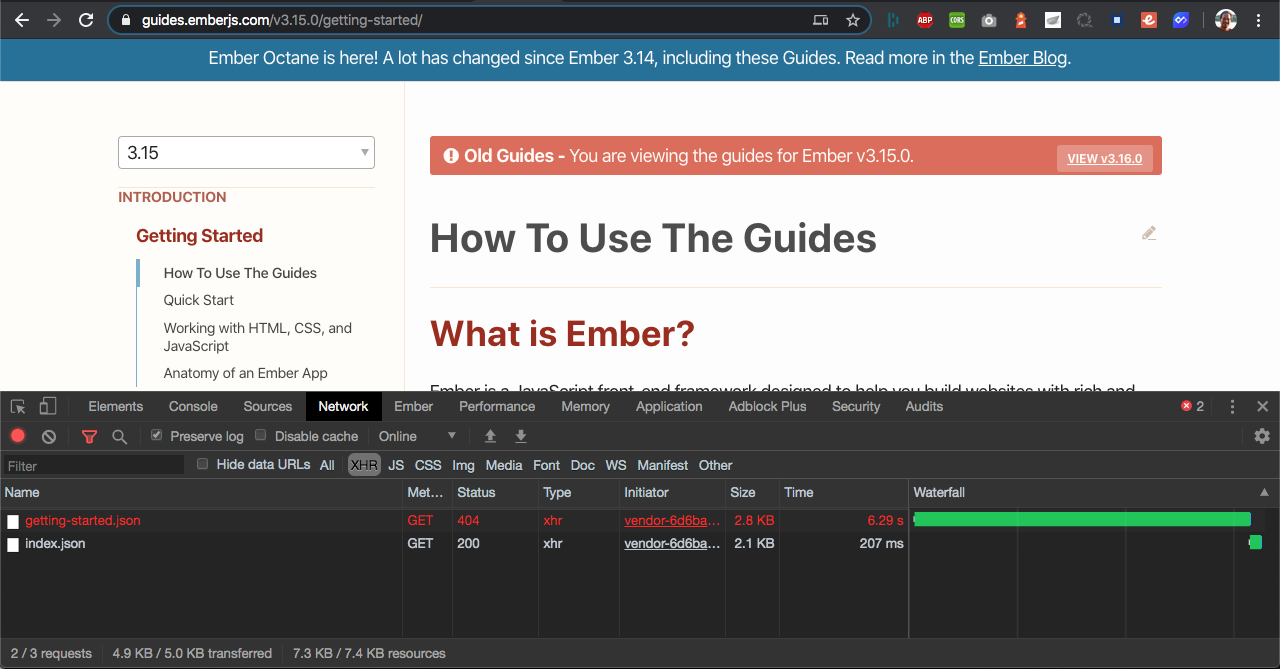Click the orange 'e' Ember extension icon
The image size is (1280, 669).
[1149, 20]
